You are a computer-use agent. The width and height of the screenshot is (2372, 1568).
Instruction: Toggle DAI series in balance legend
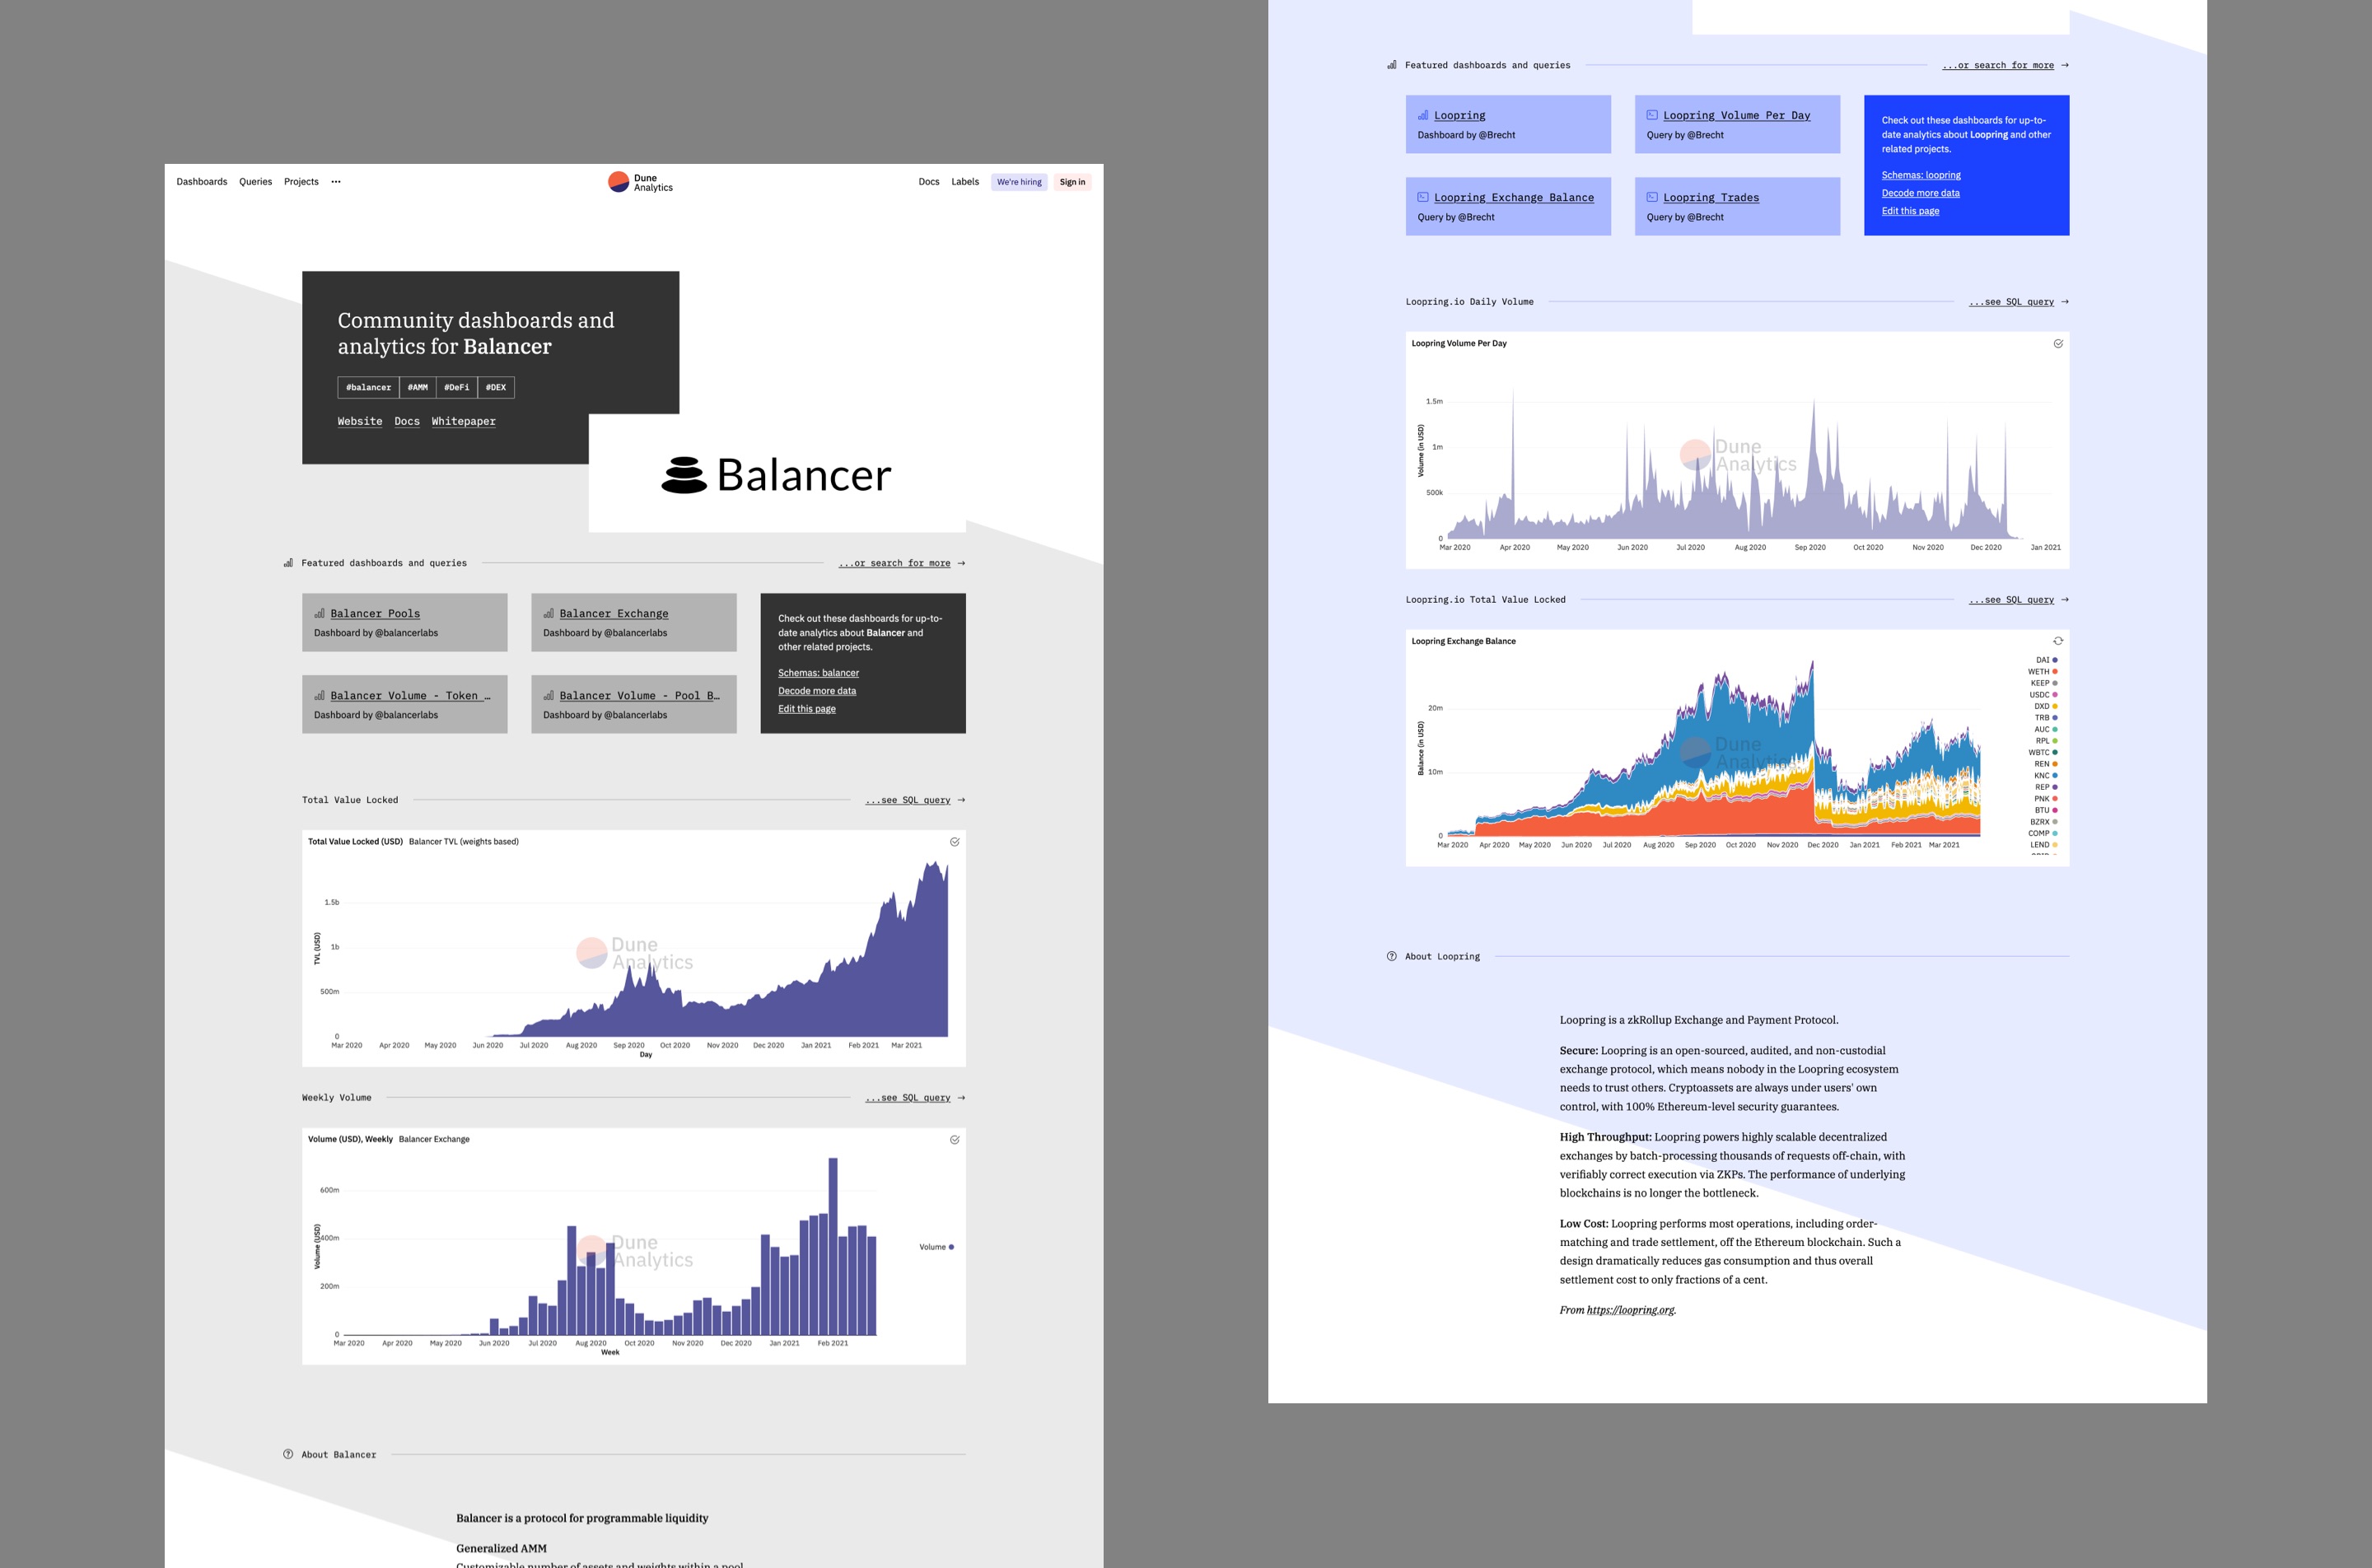tap(2046, 660)
